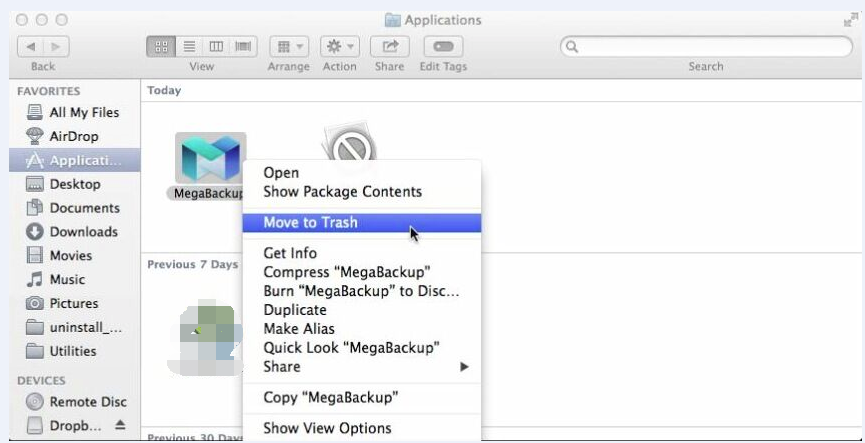Go back with the left arrow button
This screenshot has width=865, height=443.
tap(30, 47)
